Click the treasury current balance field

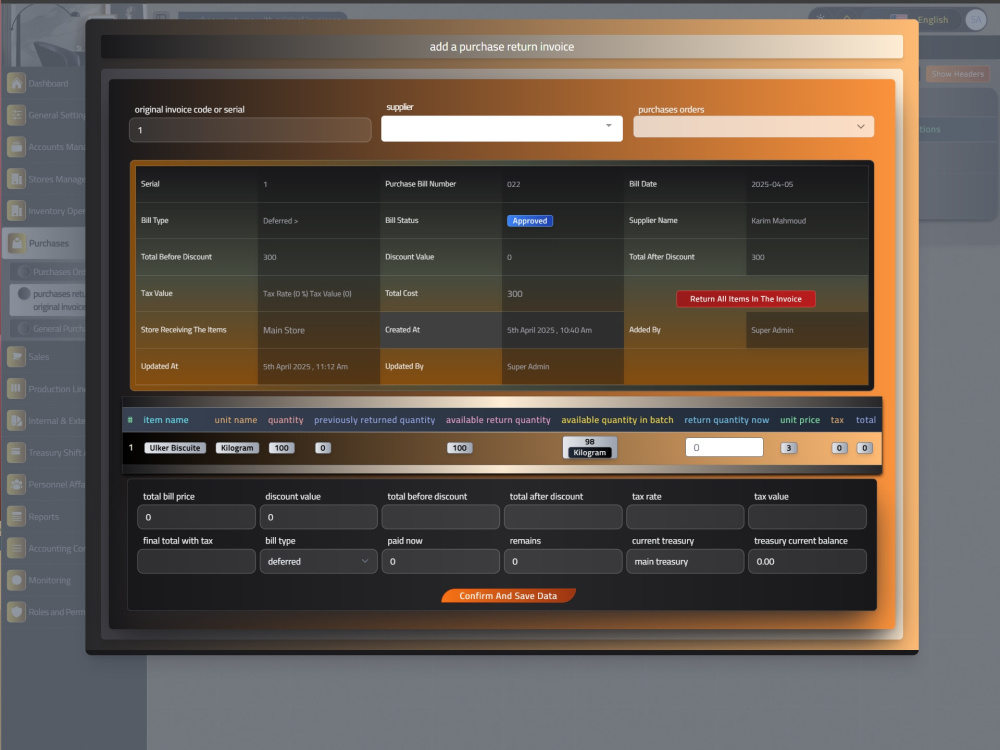[x=807, y=561]
